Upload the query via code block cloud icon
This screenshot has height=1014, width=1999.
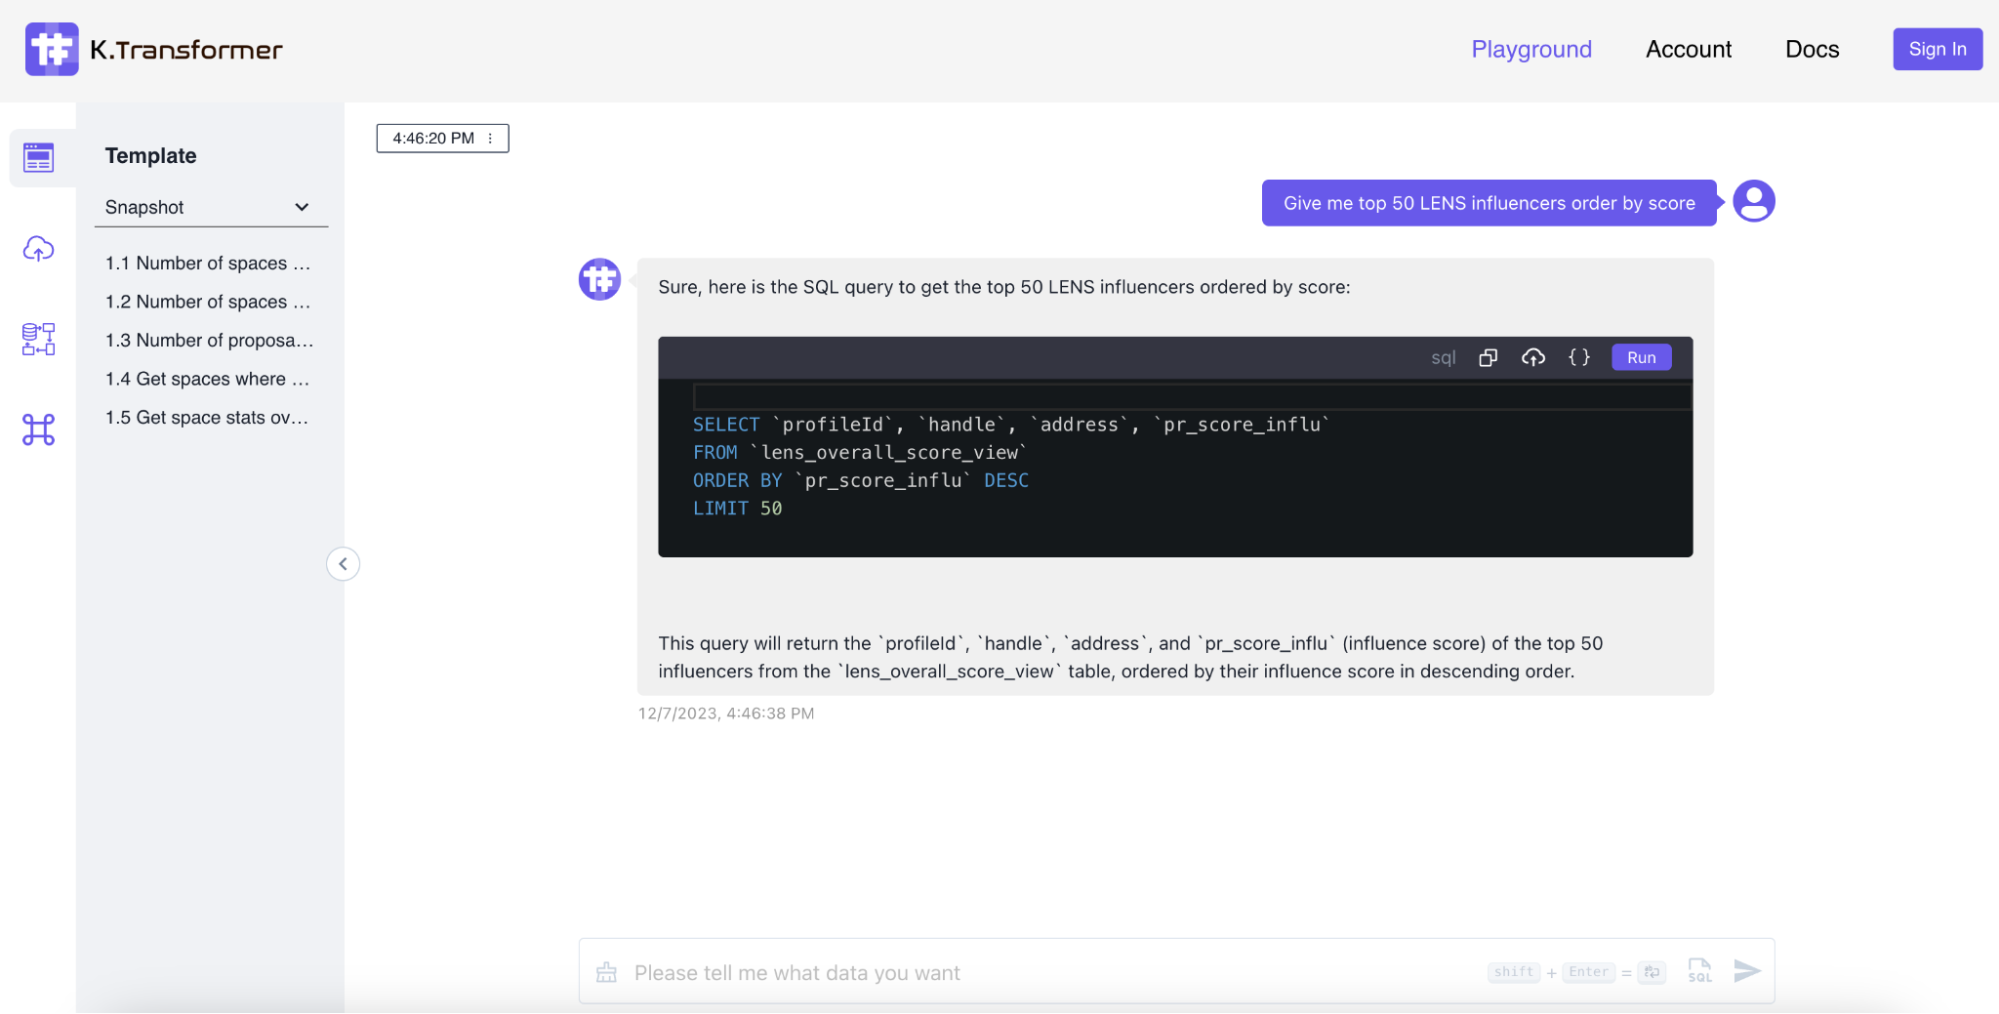point(1533,357)
